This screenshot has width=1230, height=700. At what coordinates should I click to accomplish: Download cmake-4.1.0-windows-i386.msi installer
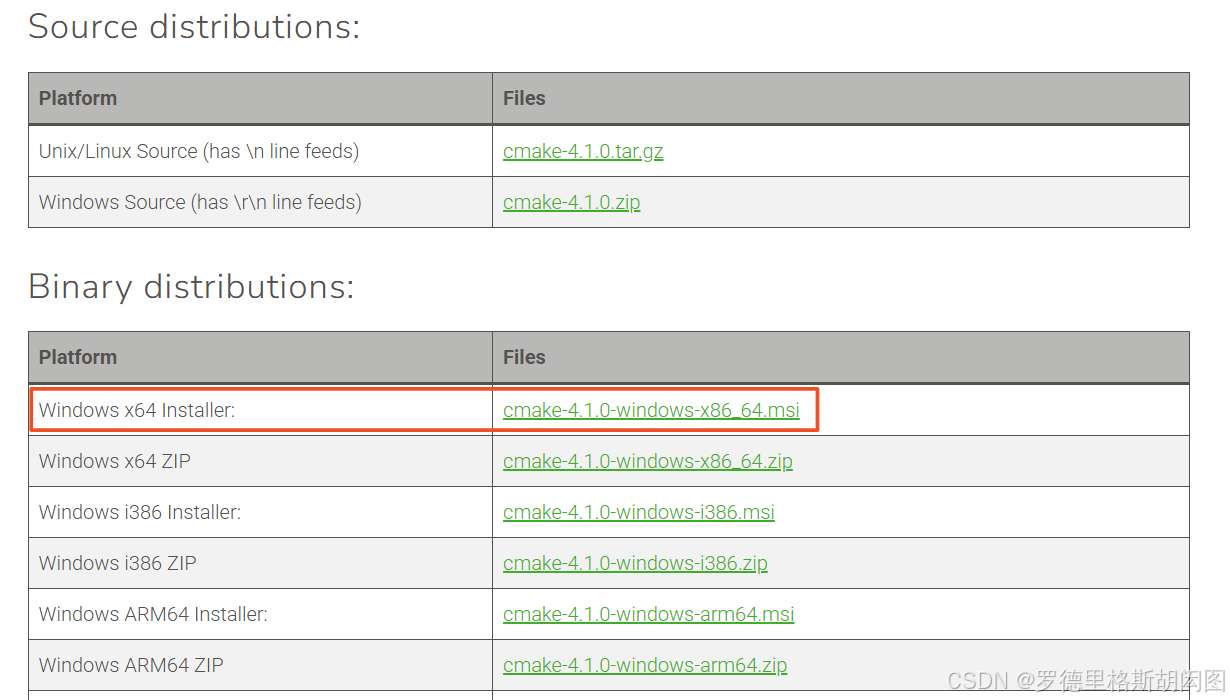pos(638,512)
